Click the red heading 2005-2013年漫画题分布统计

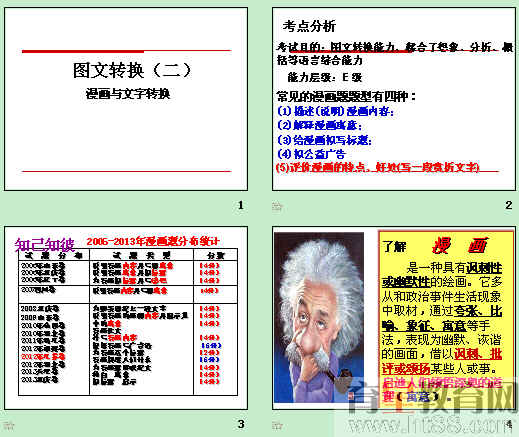153,241
